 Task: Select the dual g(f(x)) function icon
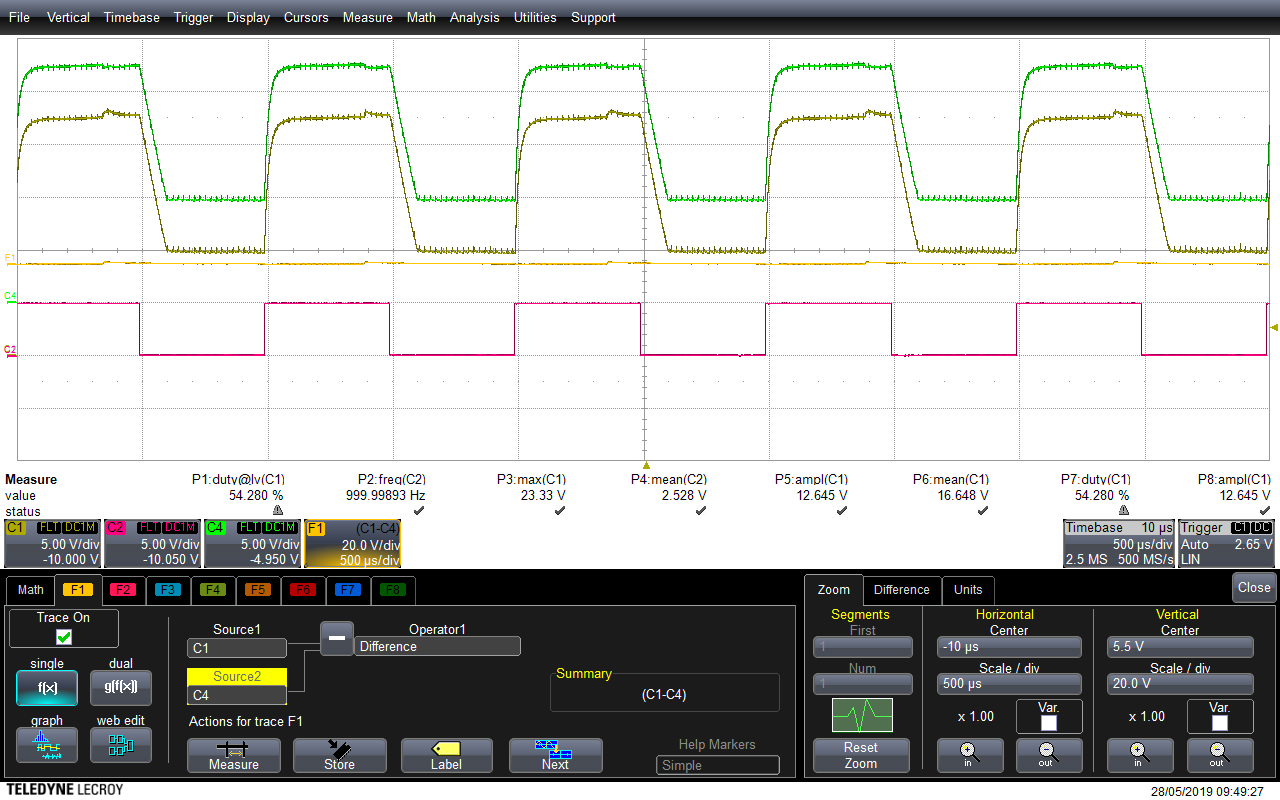(x=121, y=688)
